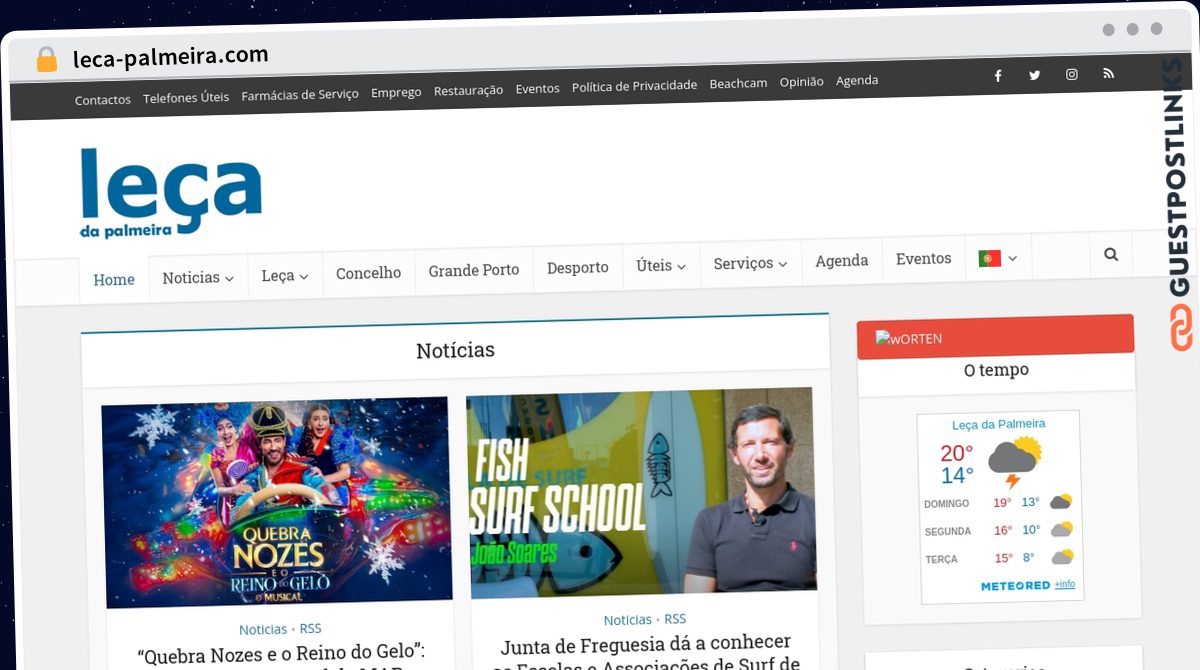Screen dimensions: 1200x670
Task: Open the Eventos item in main navigation
Action: [924, 259]
